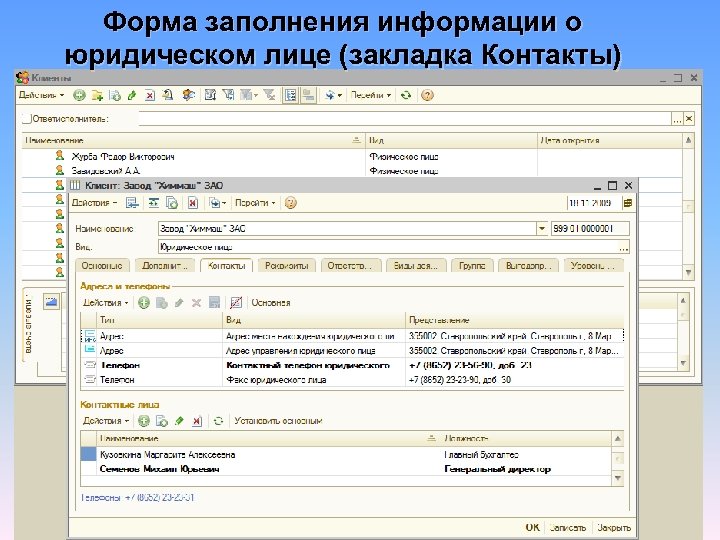720x540 pixels.
Task: Open the calendar picker next to the date
Action: tap(628, 202)
